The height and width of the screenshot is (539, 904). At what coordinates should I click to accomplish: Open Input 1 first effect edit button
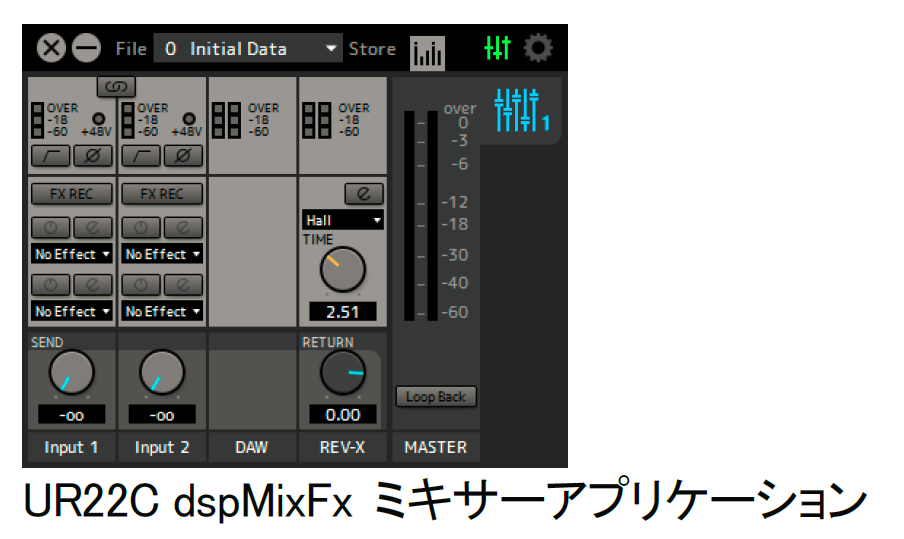(x=93, y=227)
